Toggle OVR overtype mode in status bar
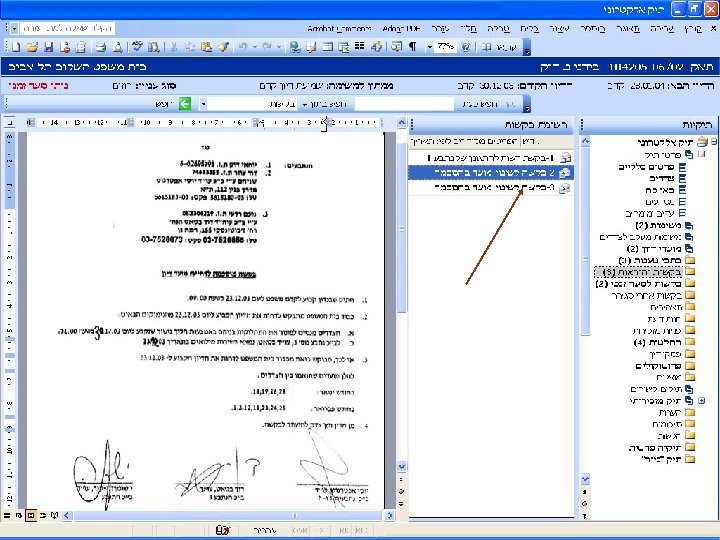This screenshot has height=540, width=720. [300, 530]
